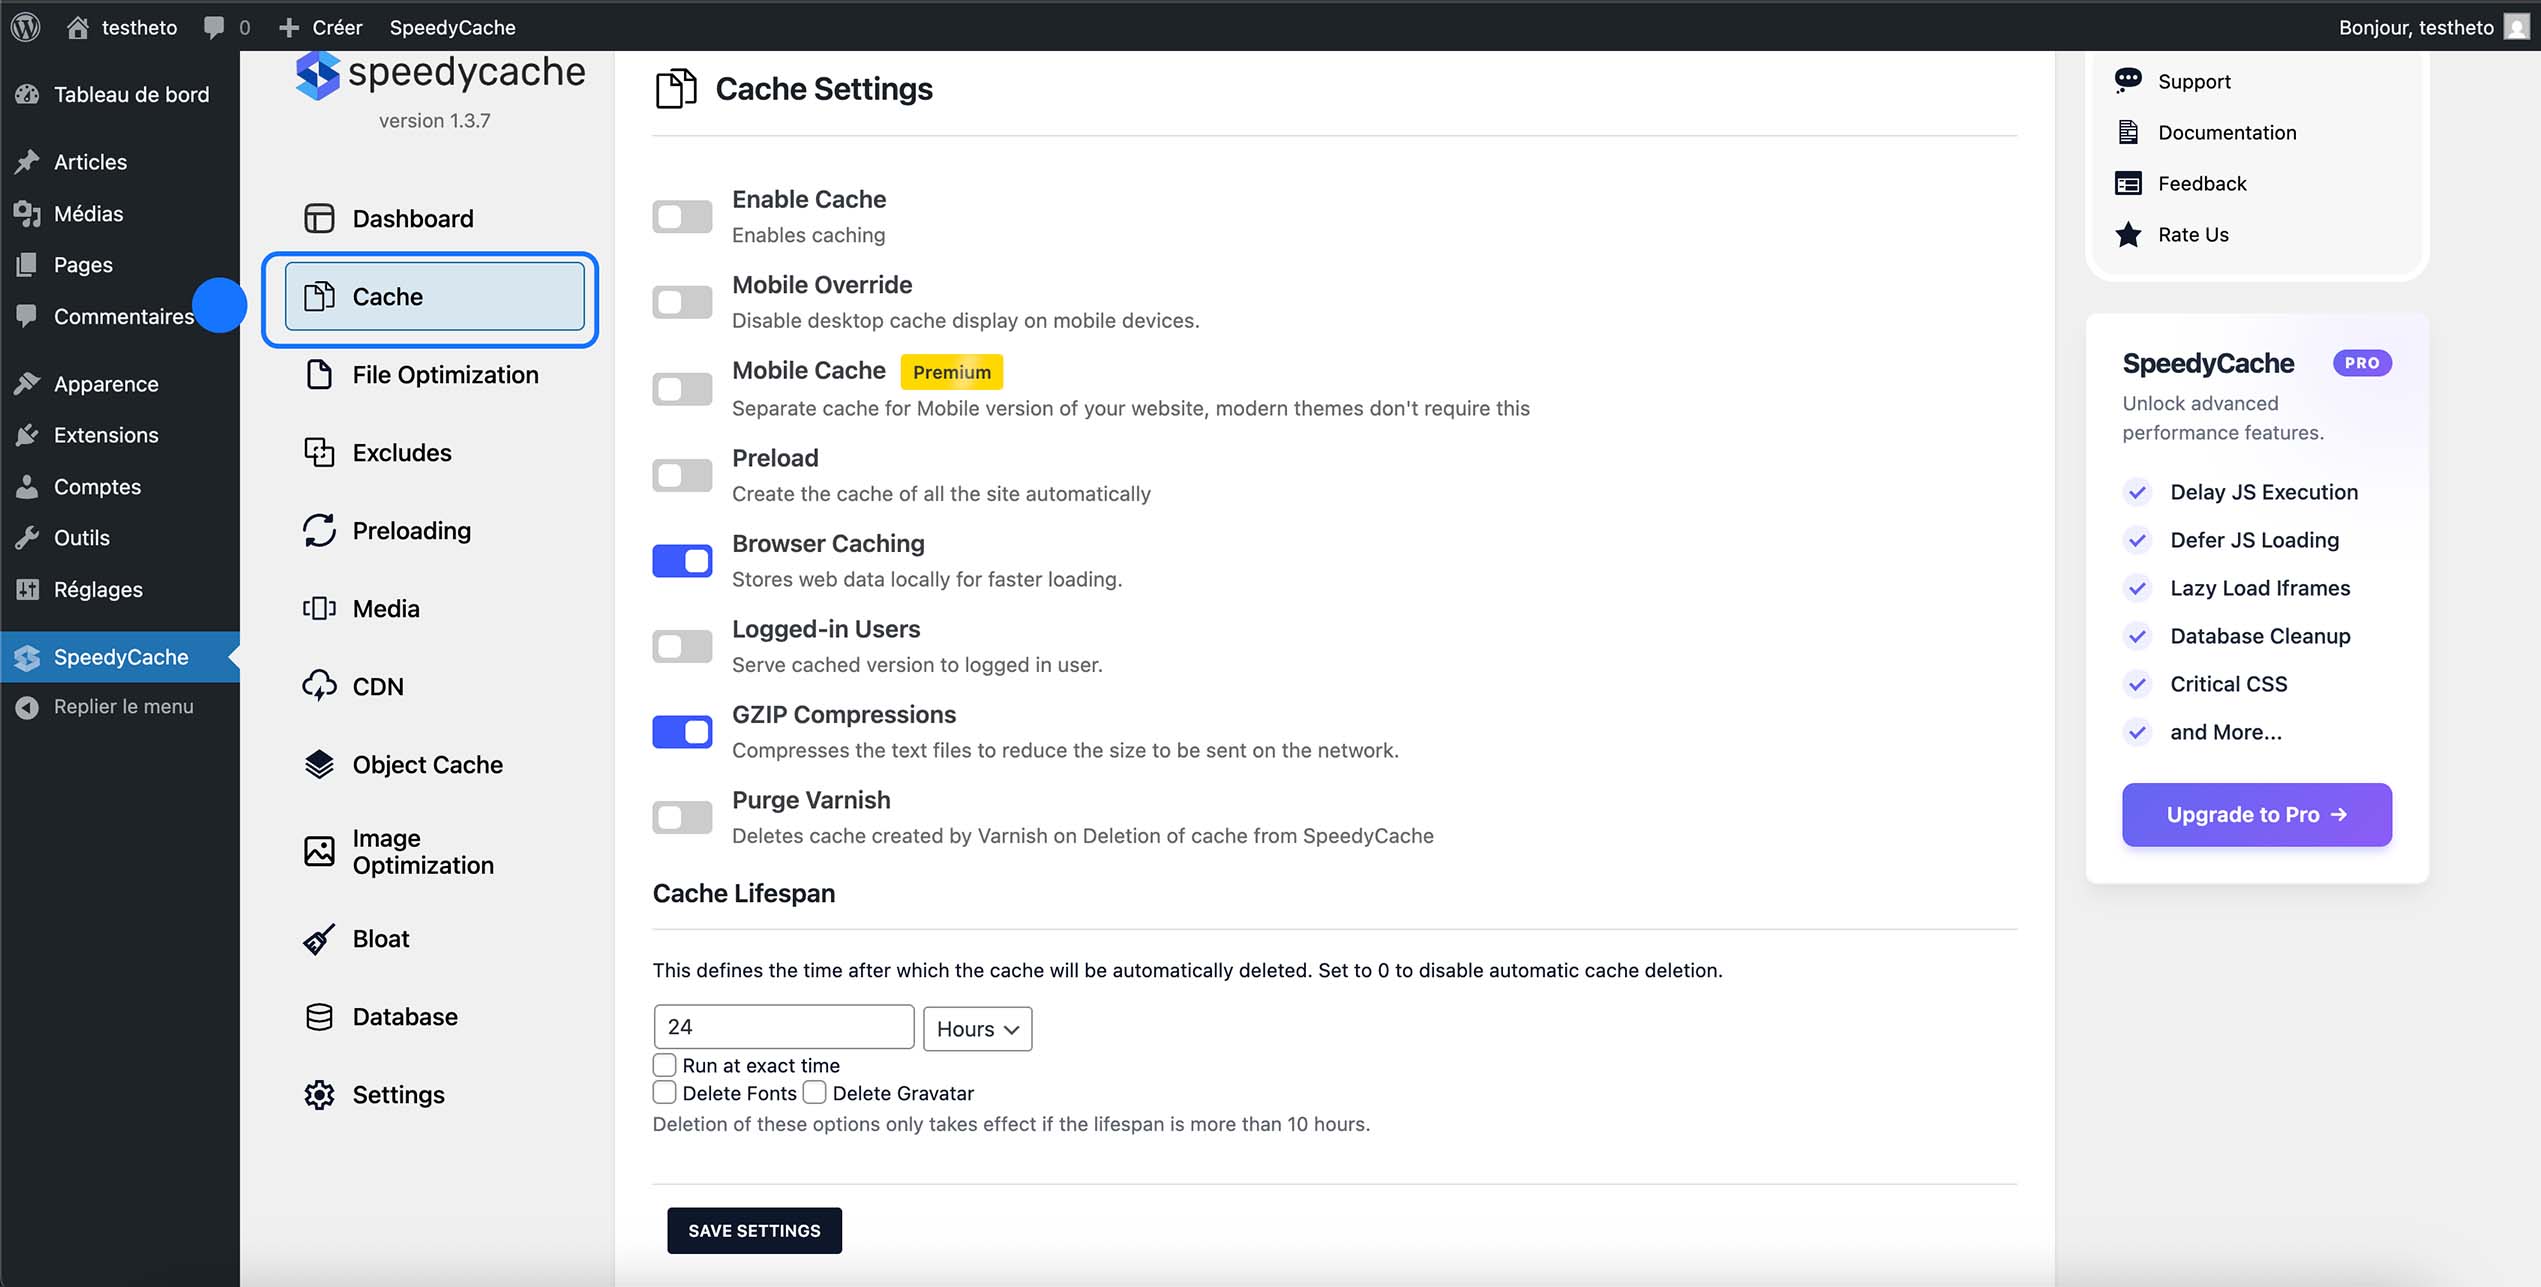Open the SpeedyCache Dashboard panel
The height and width of the screenshot is (1287, 2541).
[x=411, y=218]
